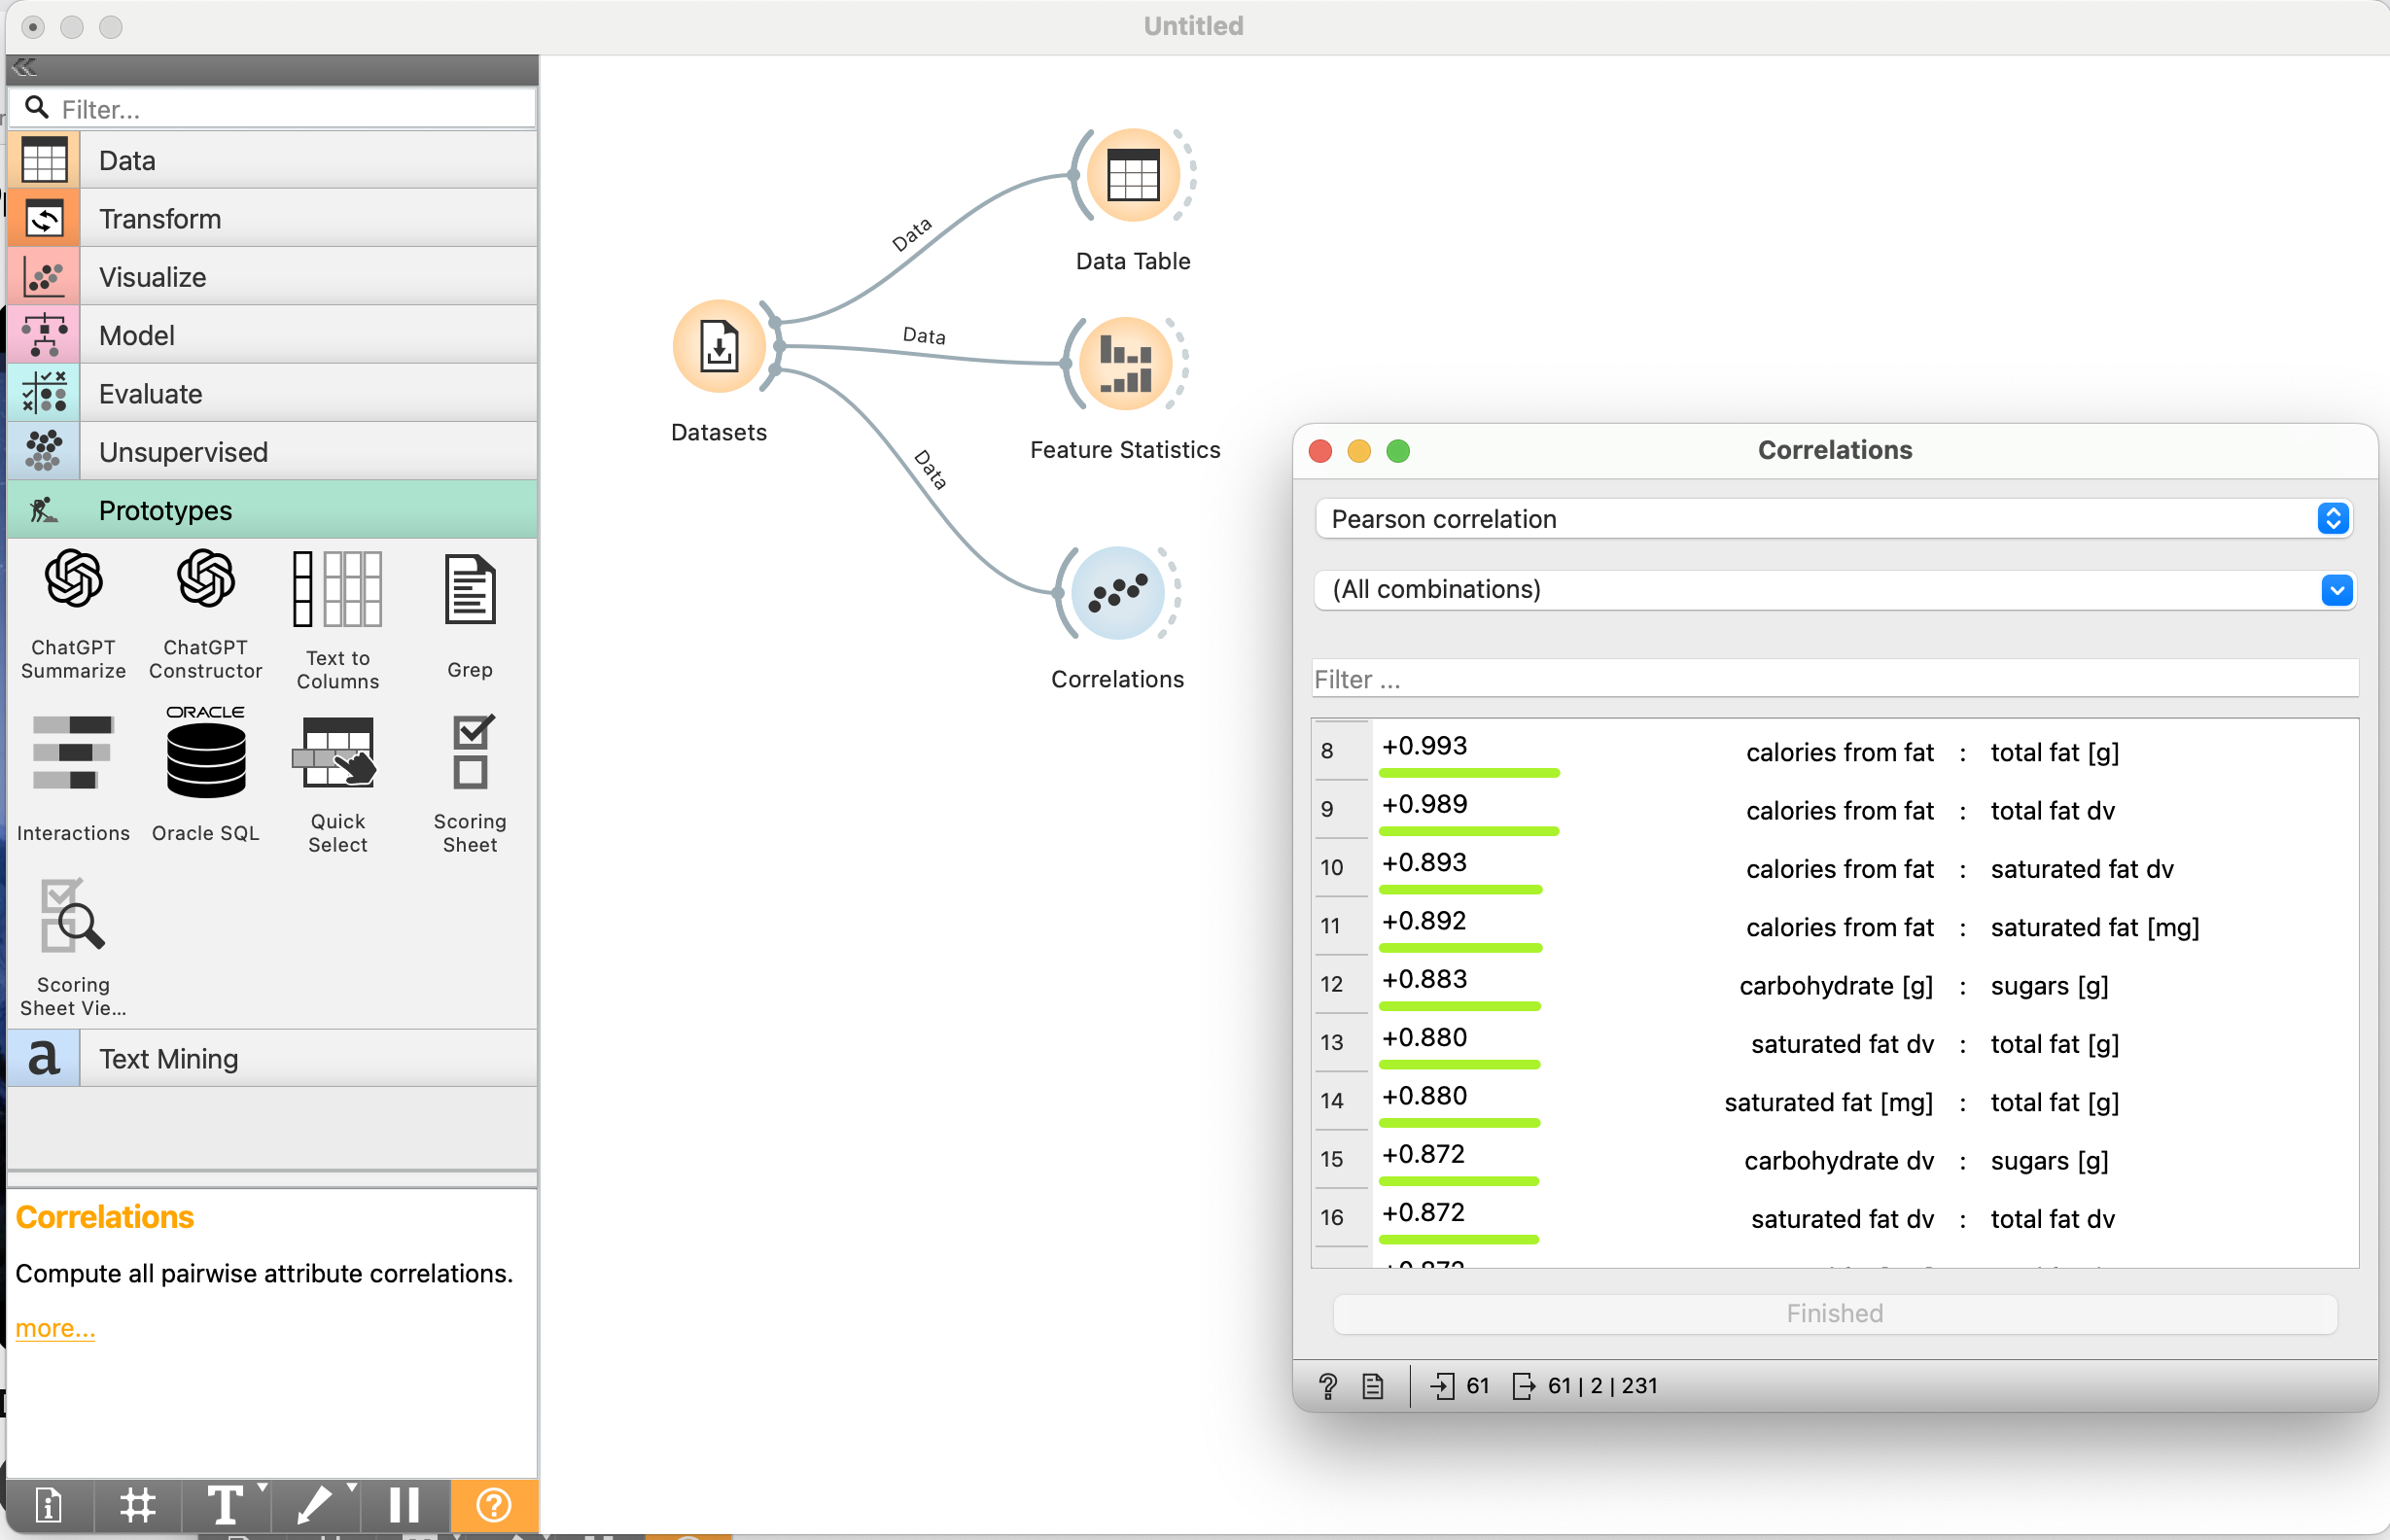Select the Text to Columns widget
Viewport: 2390px width, 1540px height.
click(x=337, y=620)
